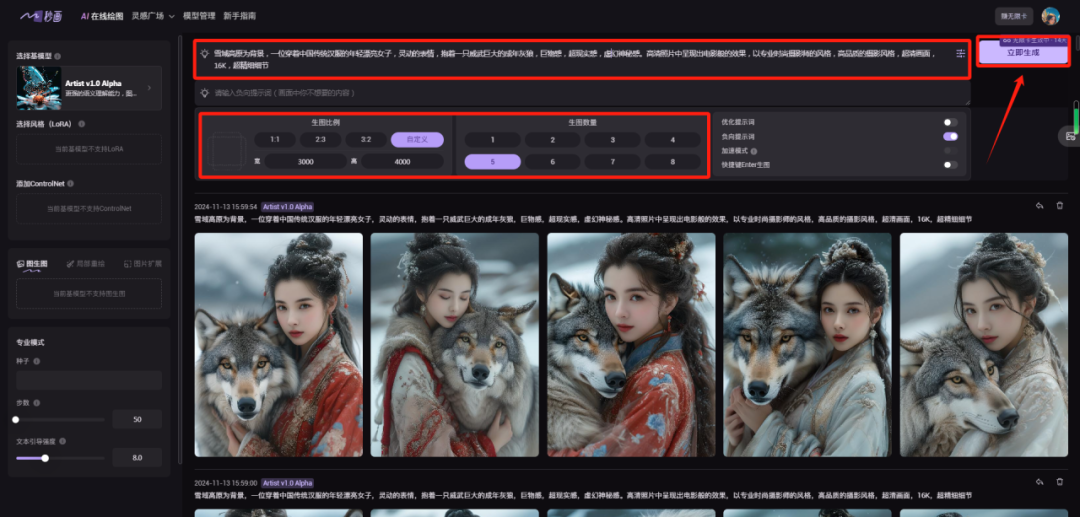Image resolution: width=1080 pixels, height=517 pixels.
Task: Click the timestamp 2024-11-13 15:59:54
Action: (226, 207)
